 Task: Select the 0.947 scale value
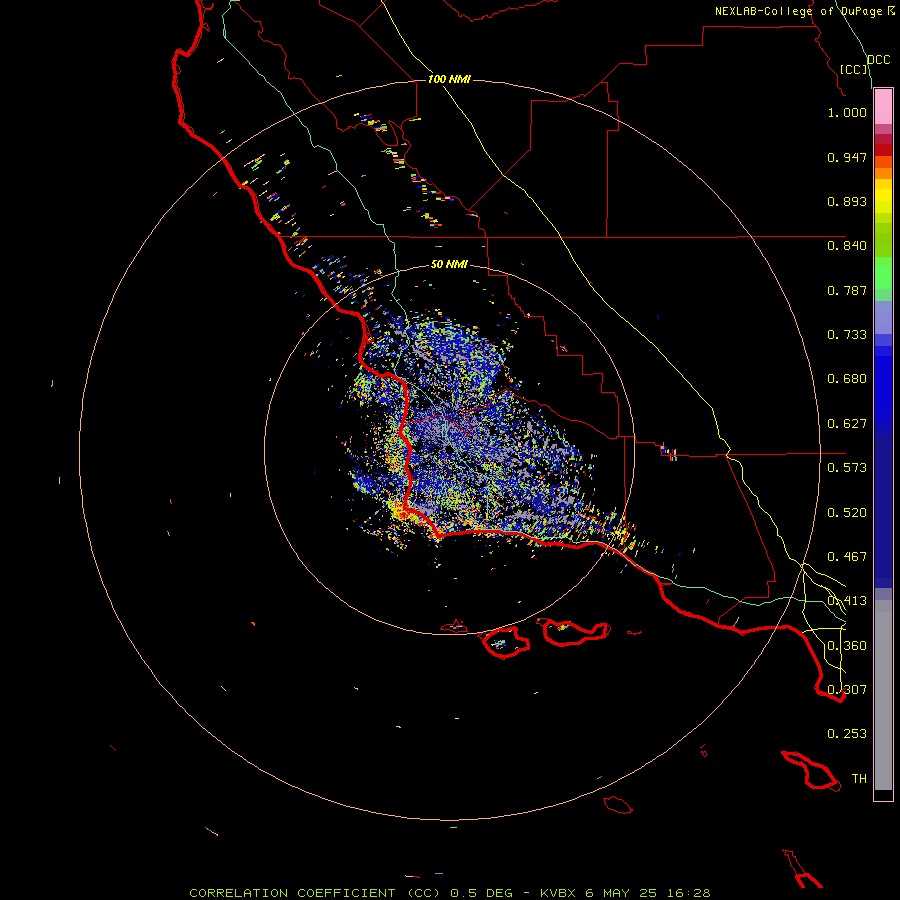click(847, 157)
